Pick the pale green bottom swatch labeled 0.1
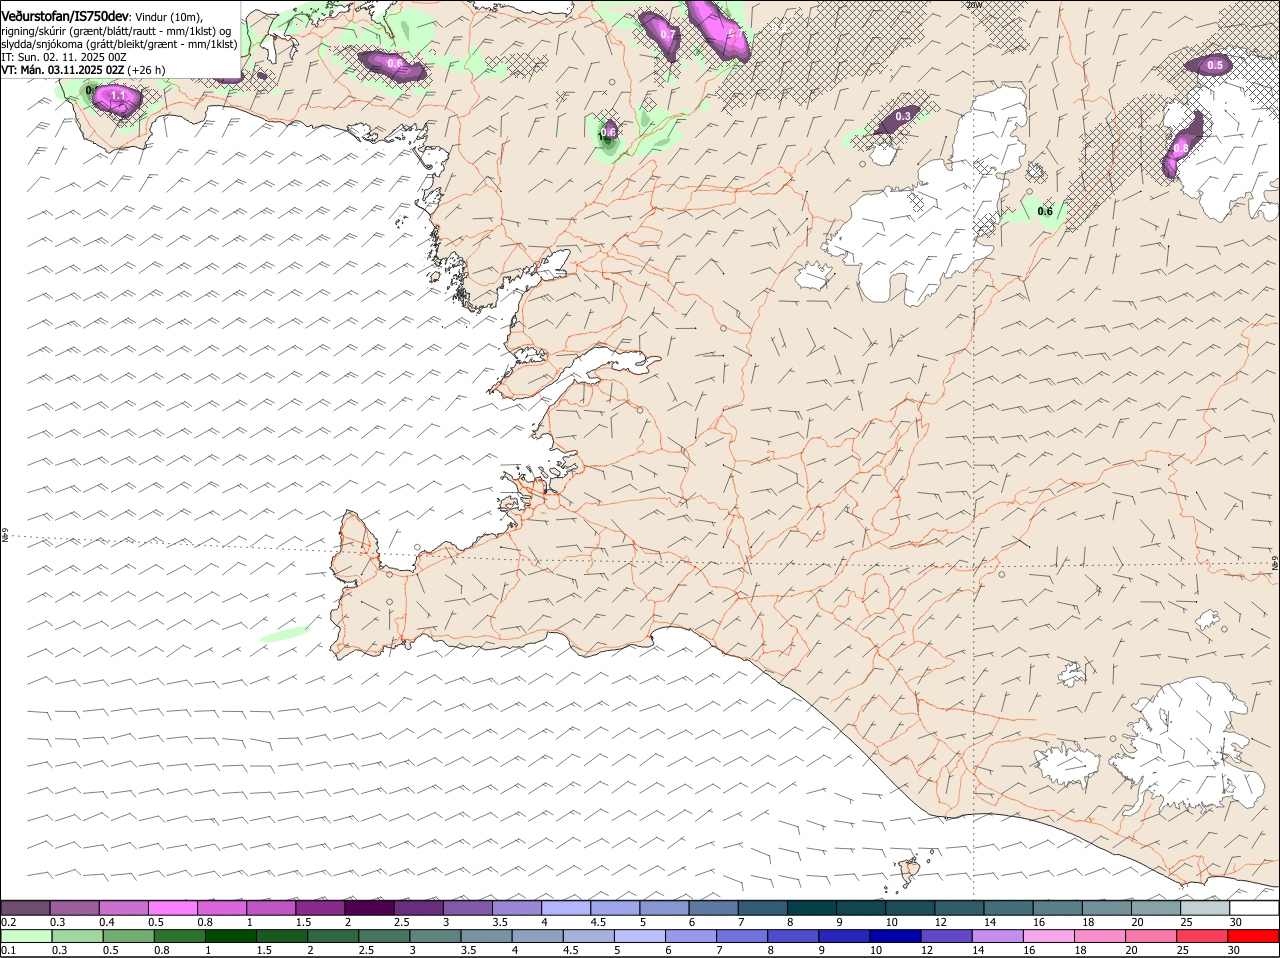Screen dimensions: 1280x958 [25, 936]
